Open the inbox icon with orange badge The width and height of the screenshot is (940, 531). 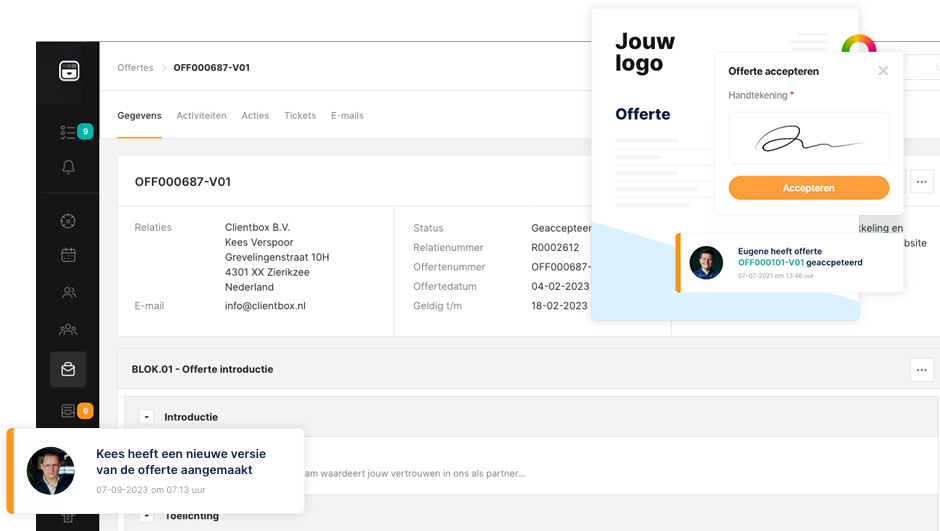coord(69,410)
